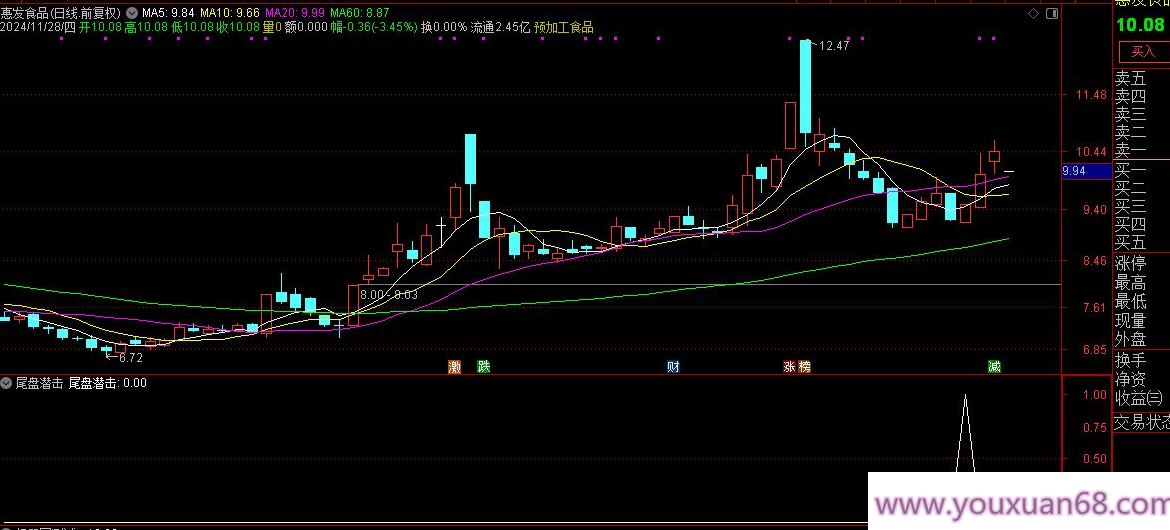This screenshot has width=1170, height=530.
Task: Expand the 尾盘潜击 indicator dropdown arrow
Action: pos(7,382)
